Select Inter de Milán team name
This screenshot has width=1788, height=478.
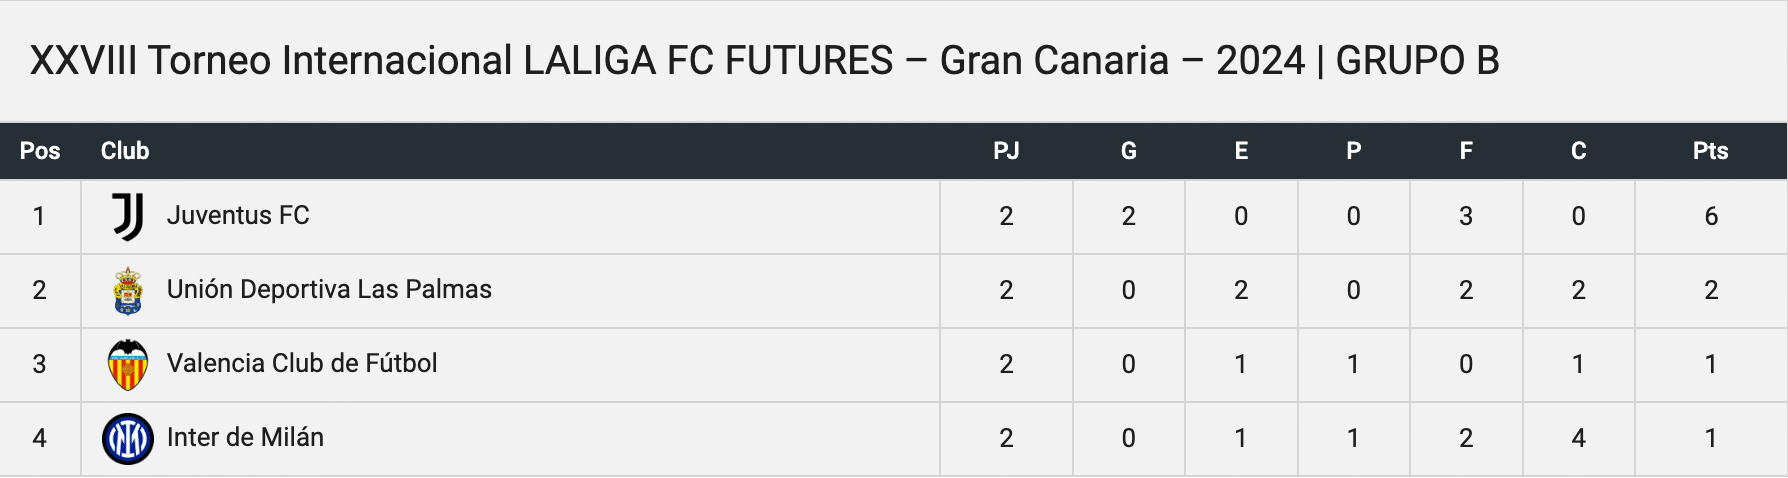pyautogui.click(x=245, y=437)
